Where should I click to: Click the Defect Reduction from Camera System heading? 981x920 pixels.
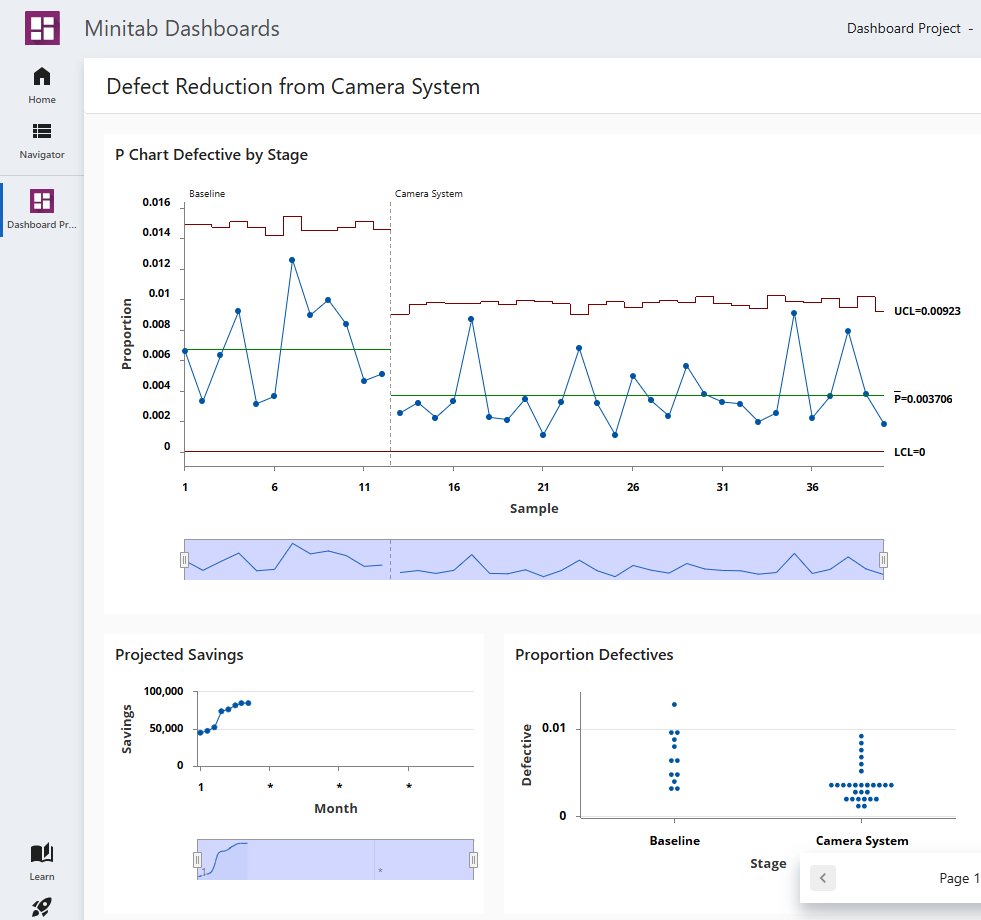point(292,87)
